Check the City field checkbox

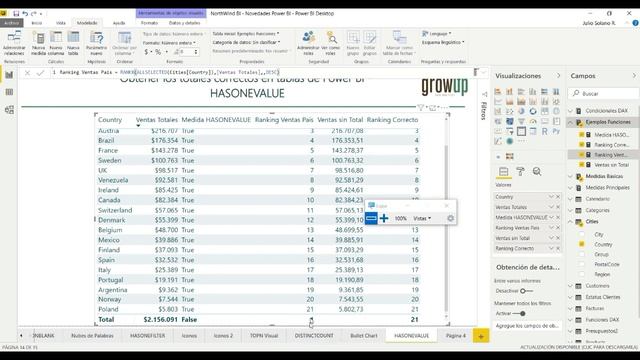[x=582, y=234]
